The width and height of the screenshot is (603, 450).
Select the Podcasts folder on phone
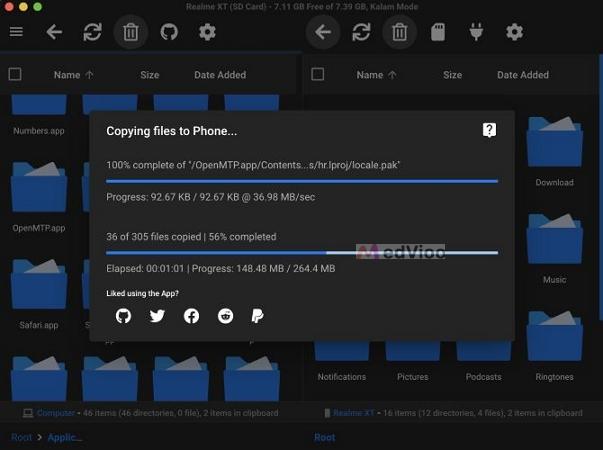(x=483, y=362)
